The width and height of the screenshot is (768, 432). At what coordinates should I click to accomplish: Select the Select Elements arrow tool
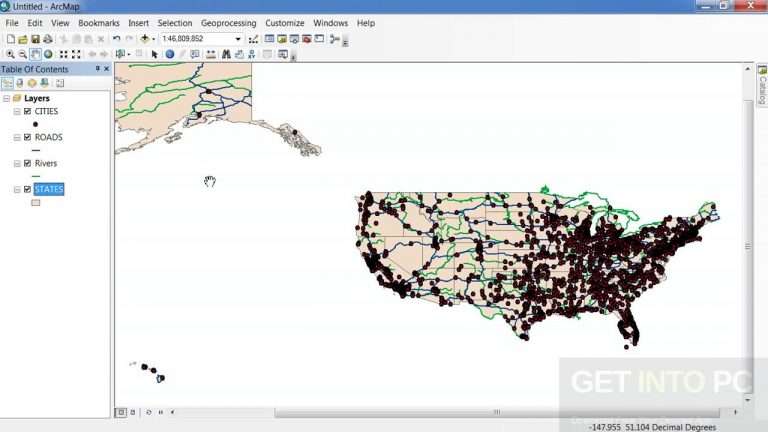click(x=155, y=54)
